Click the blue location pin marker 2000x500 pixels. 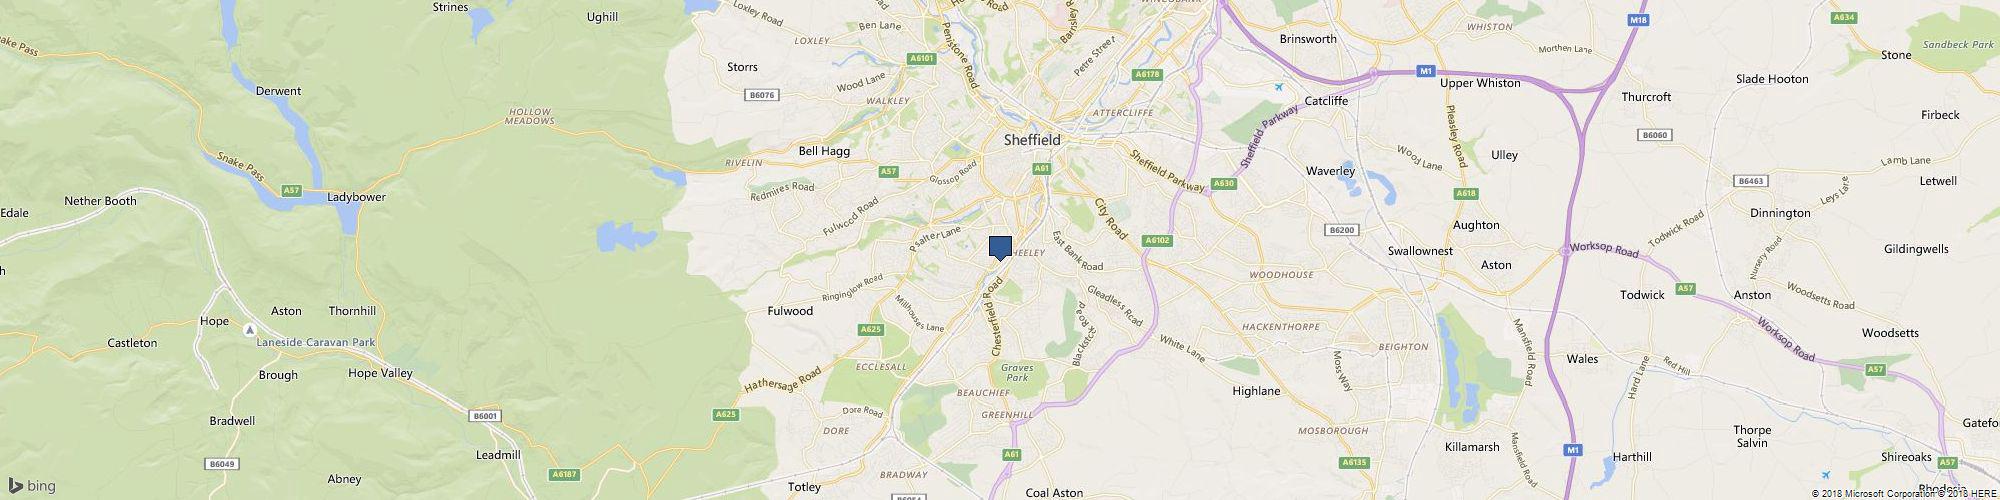(1000, 248)
